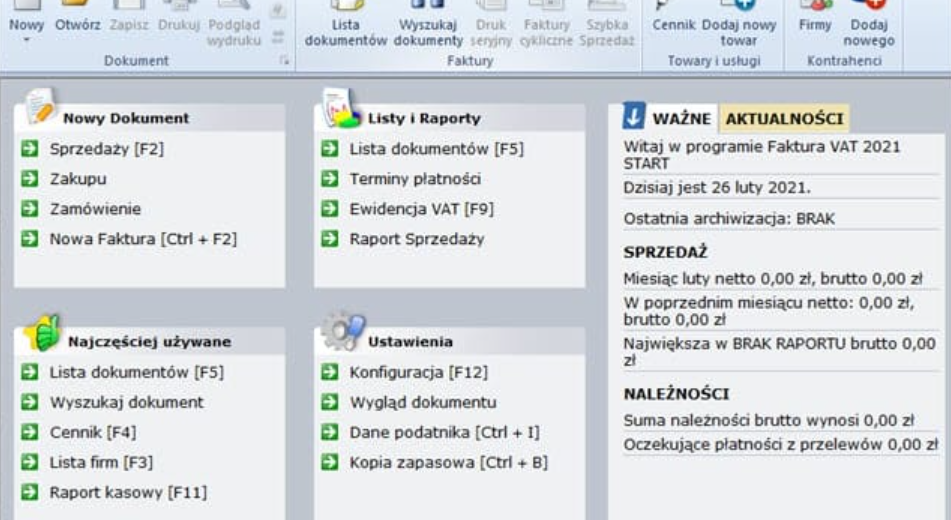Click Faktury cykliczne in the ribbon
Image resolution: width=951 pixels, height=520 pixels.
tap(546, 24)
